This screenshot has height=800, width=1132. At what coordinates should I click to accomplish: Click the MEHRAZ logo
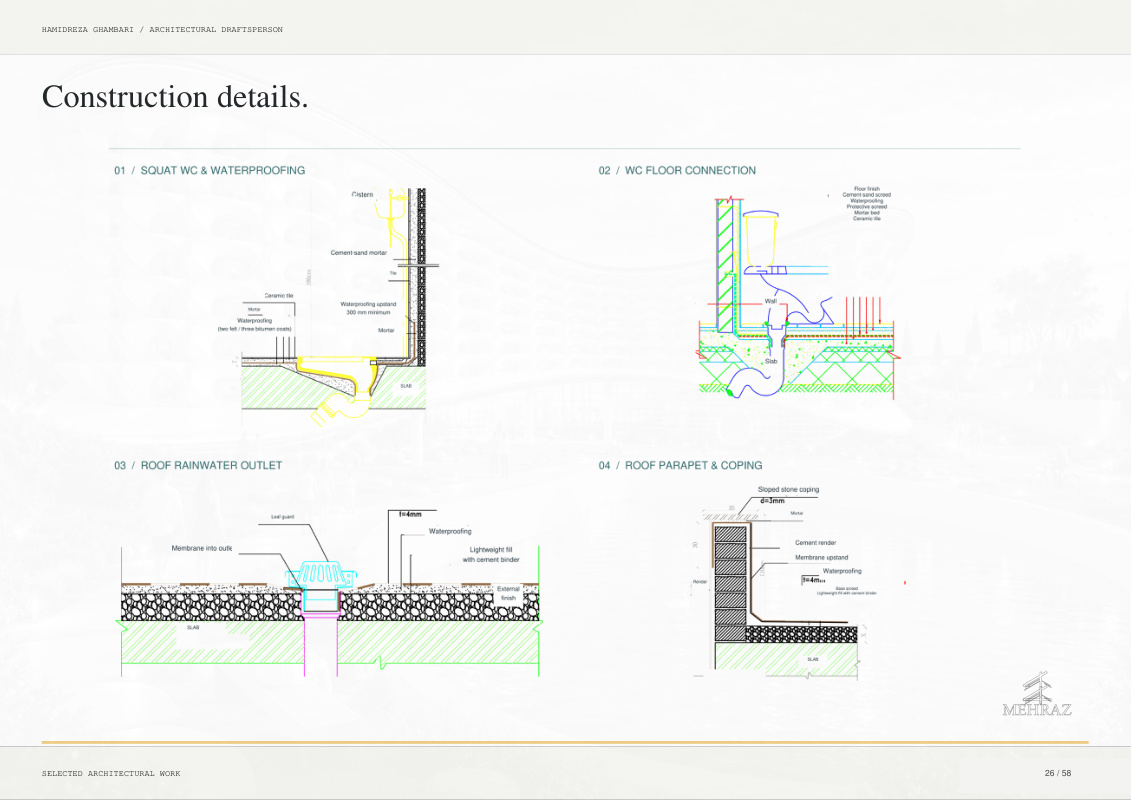(1037, 694)
